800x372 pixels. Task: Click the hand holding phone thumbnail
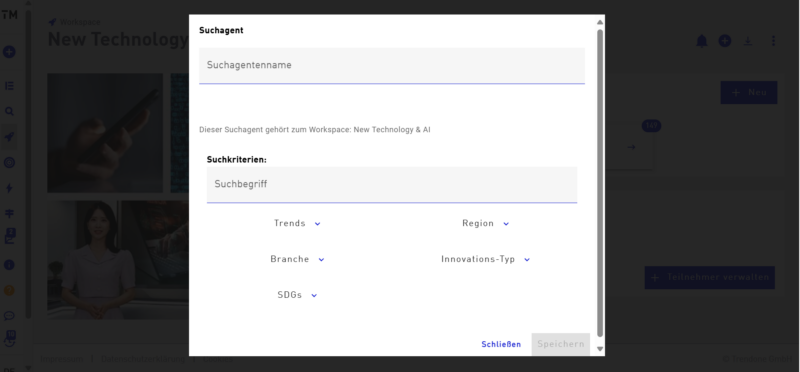point(105,133)
